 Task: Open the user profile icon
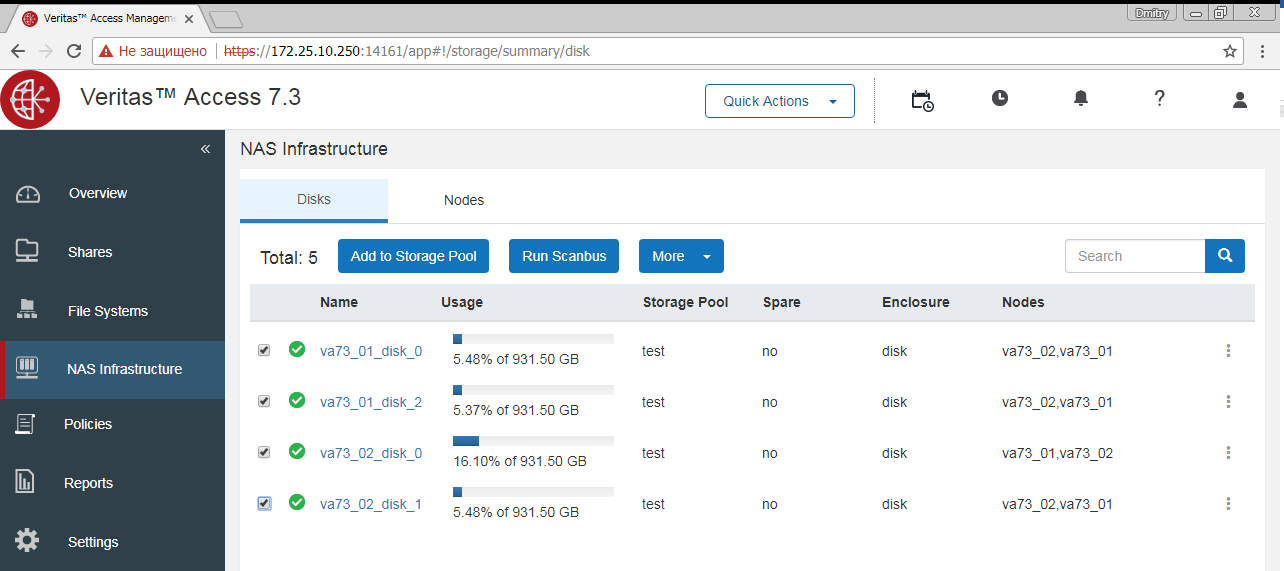[x=1240, y=99]
